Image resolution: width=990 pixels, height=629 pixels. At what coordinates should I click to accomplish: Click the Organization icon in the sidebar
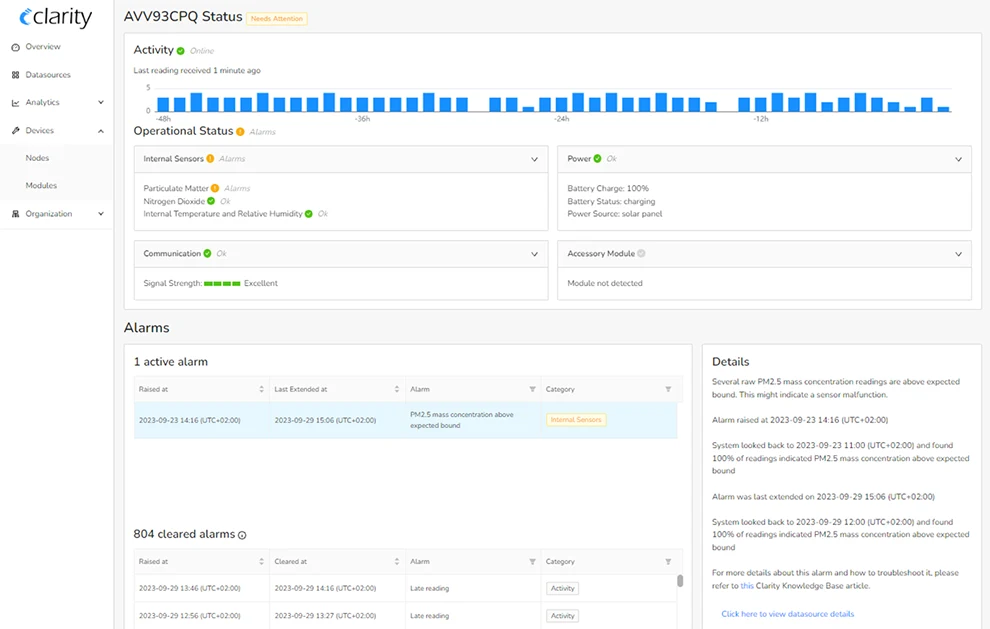coord(16,213)
